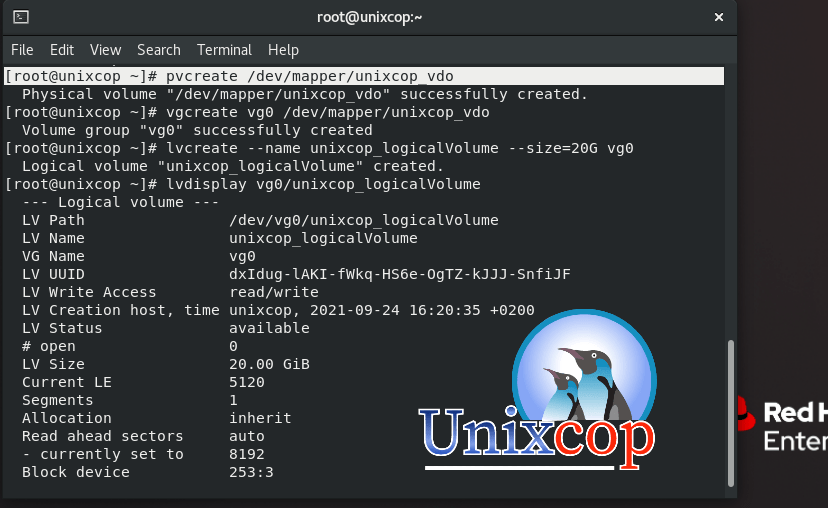Open the Terminal menu

click(x=224, y=50)
